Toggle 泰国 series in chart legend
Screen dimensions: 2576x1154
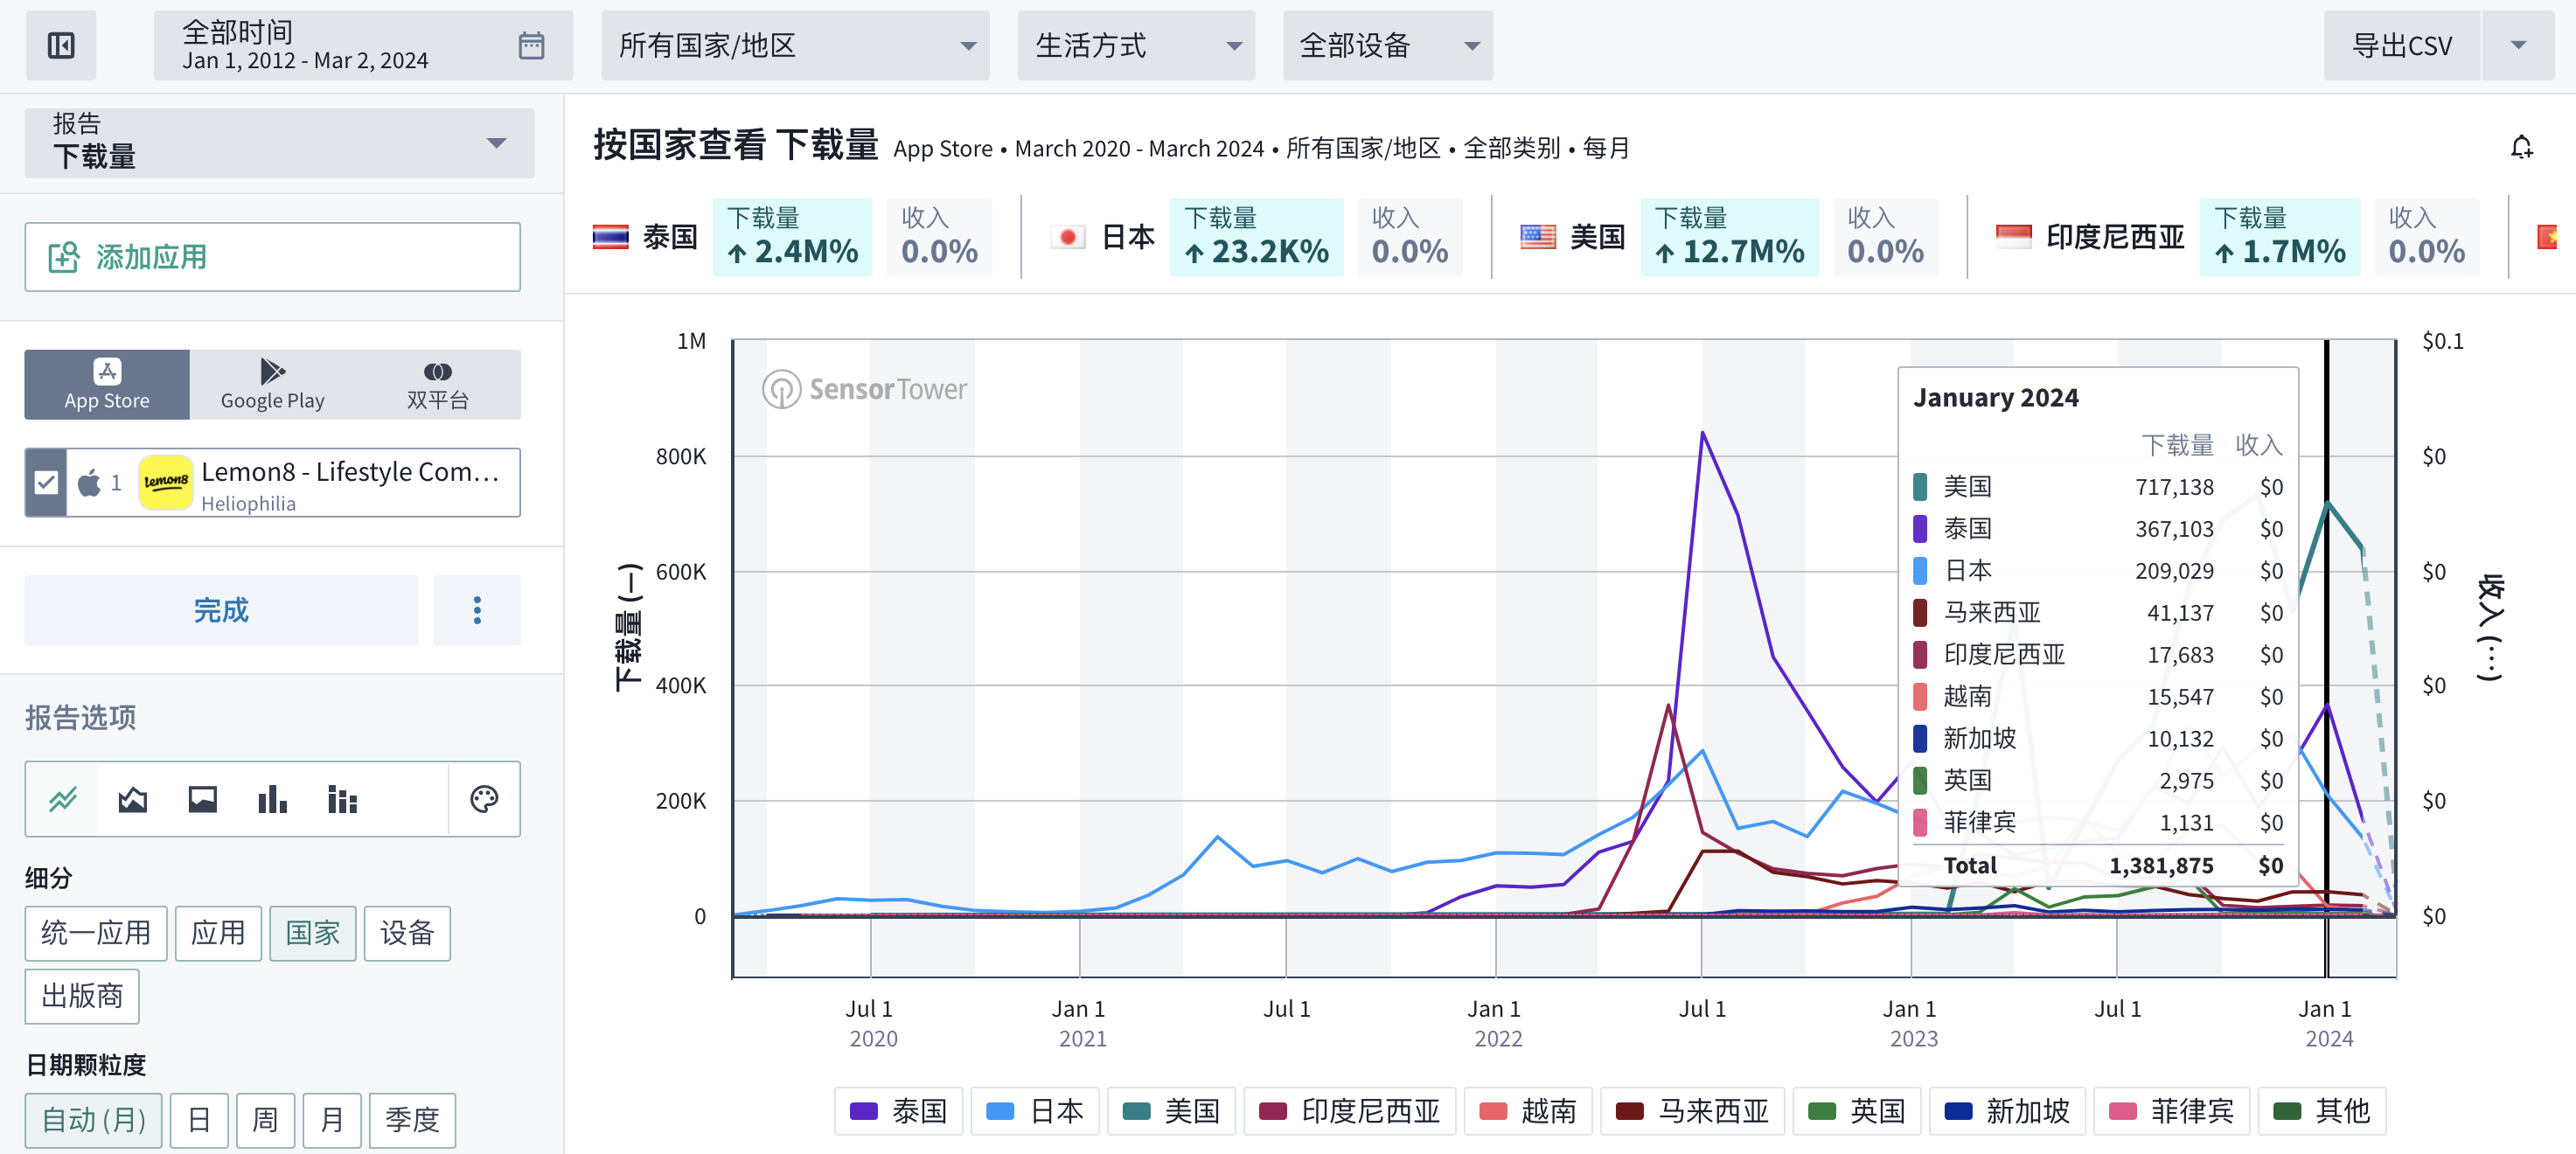(898, 1110)
